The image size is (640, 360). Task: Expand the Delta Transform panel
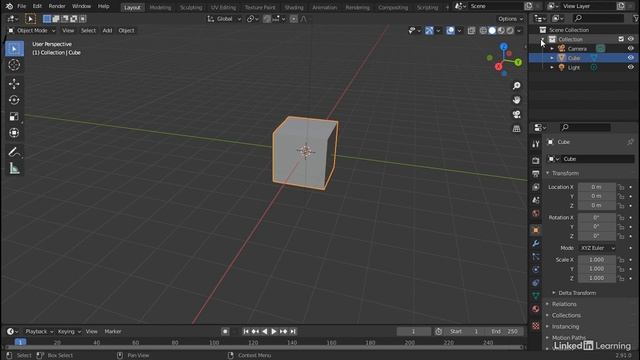(577, 293)
